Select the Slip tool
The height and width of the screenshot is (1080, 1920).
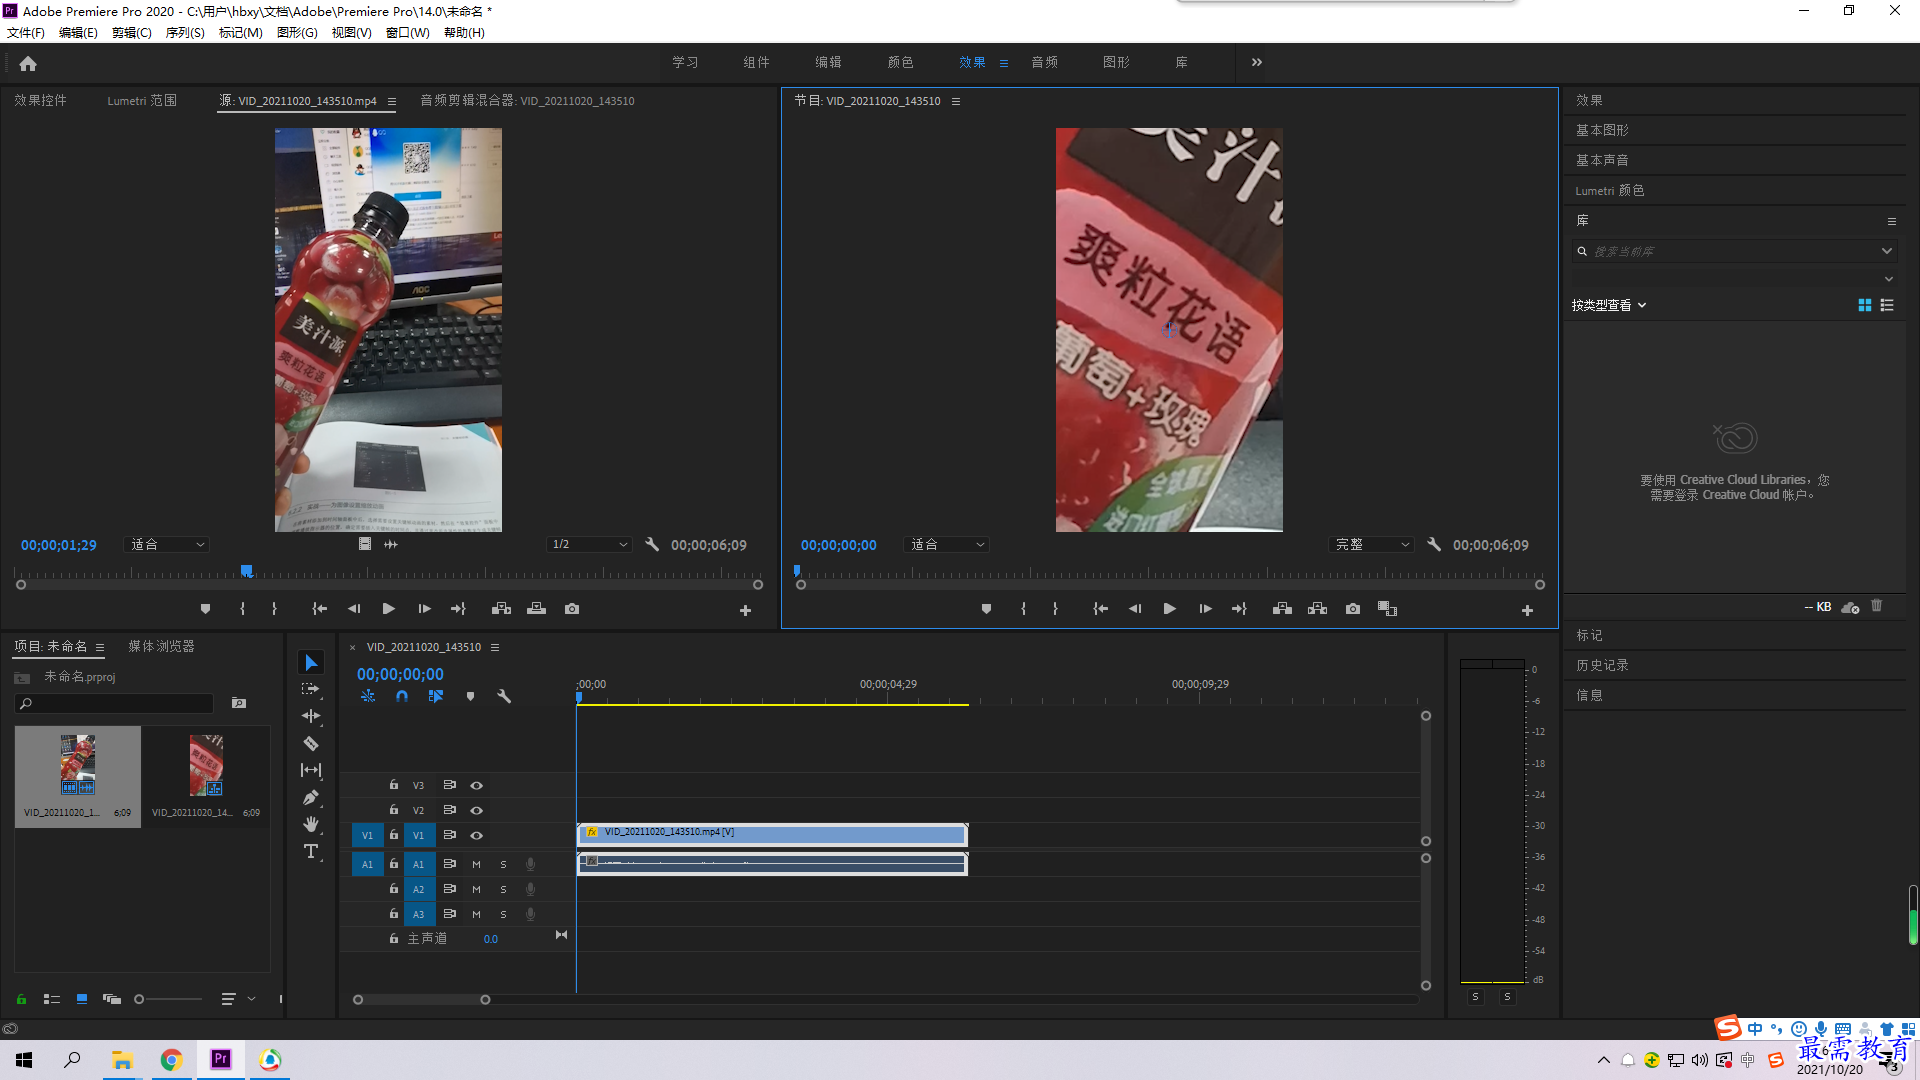click(311, 770)
